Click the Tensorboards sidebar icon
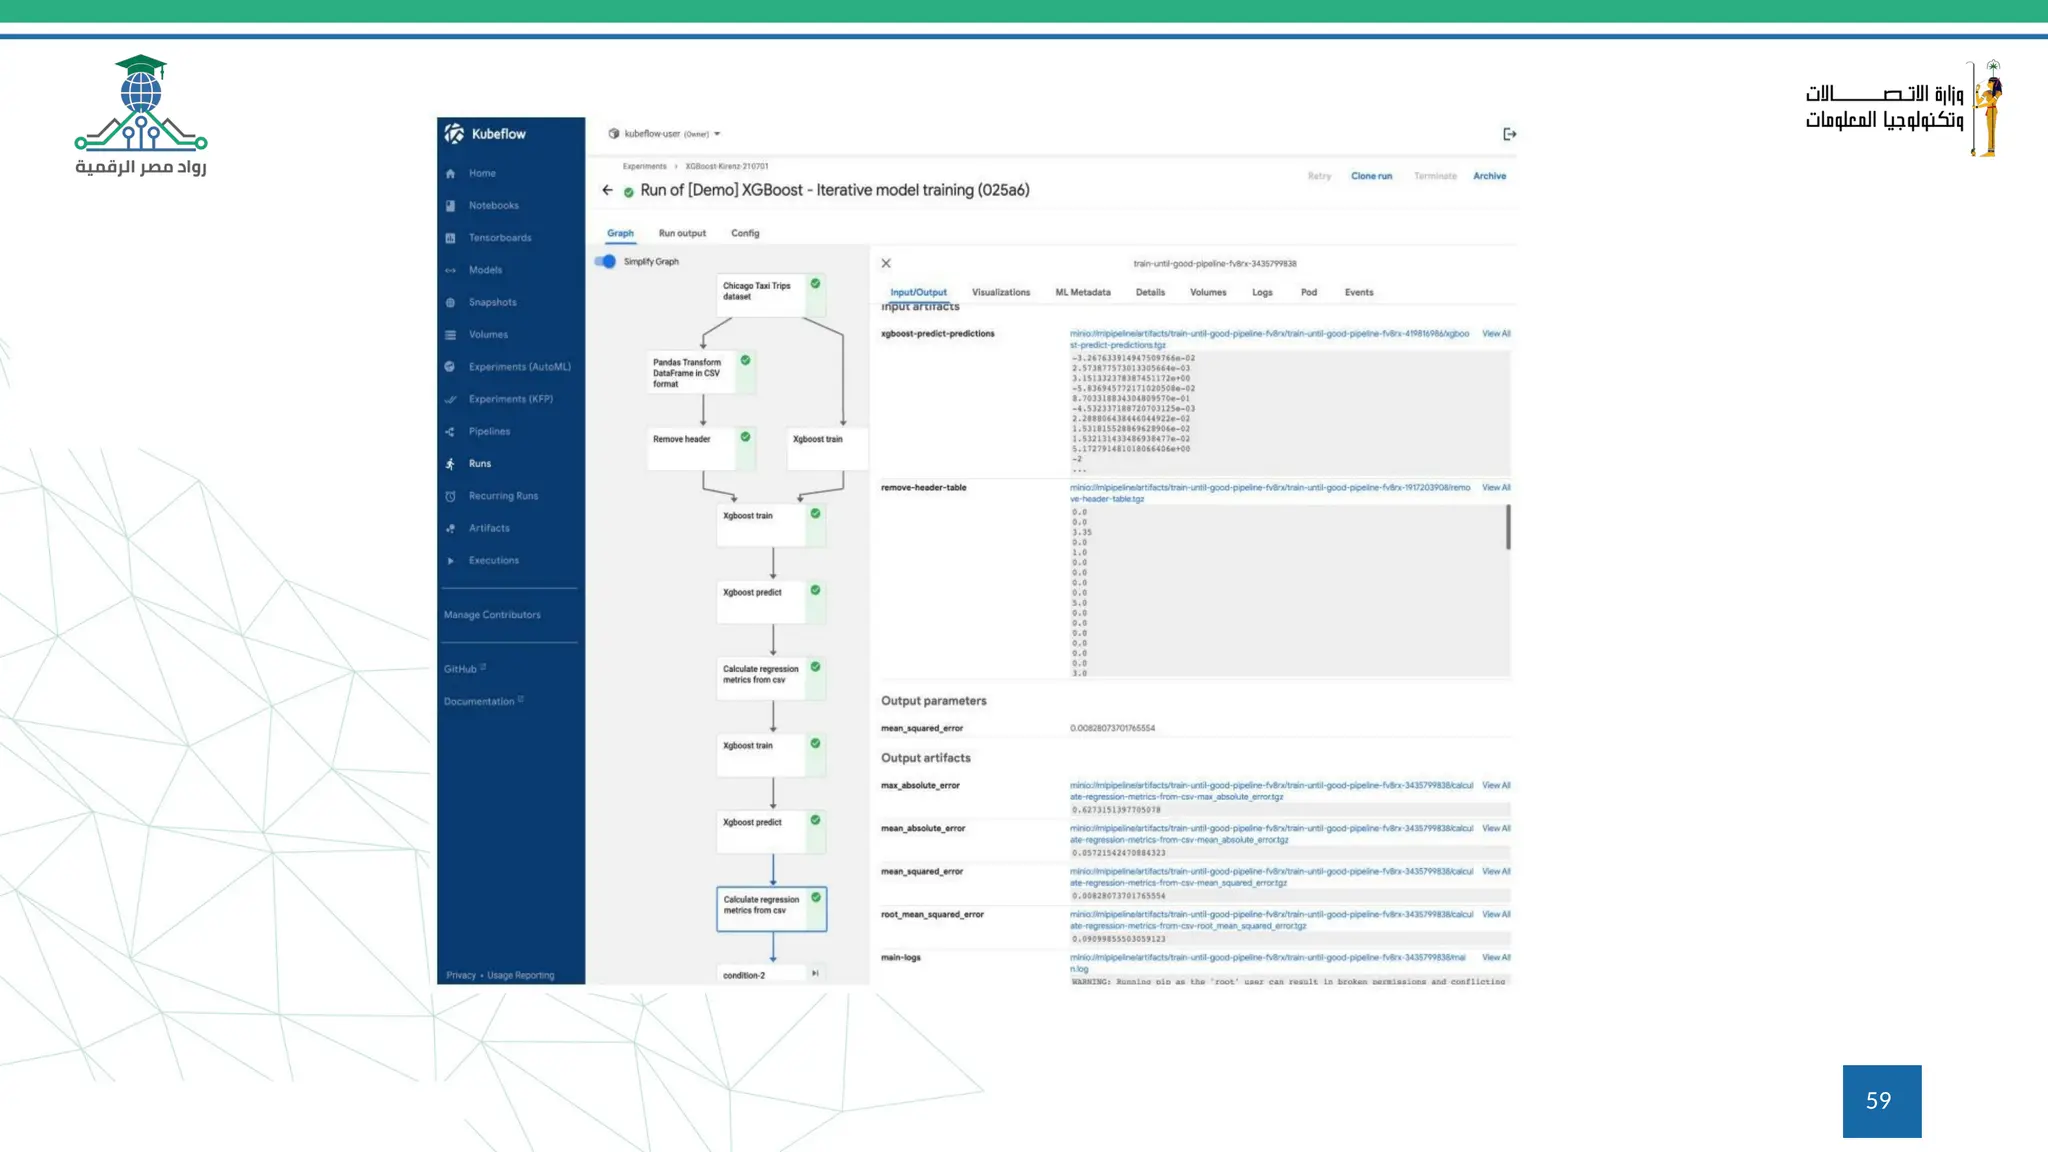 (450, 238)
